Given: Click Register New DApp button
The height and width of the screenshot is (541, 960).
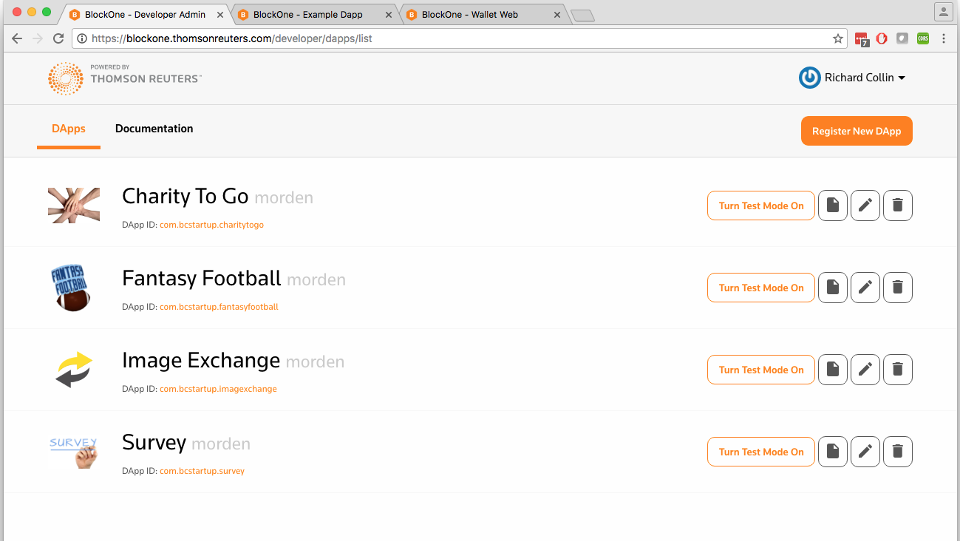Looking at the screenshot, I should pos(857,131).
